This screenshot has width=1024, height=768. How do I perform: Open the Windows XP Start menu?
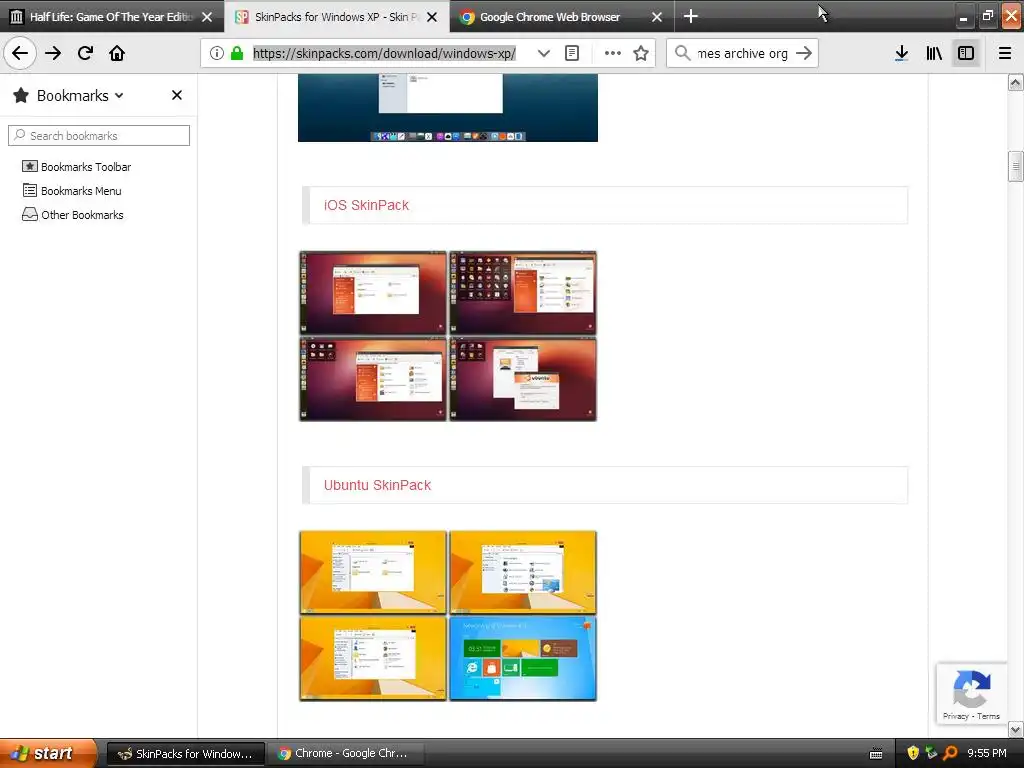click(48, 753)
